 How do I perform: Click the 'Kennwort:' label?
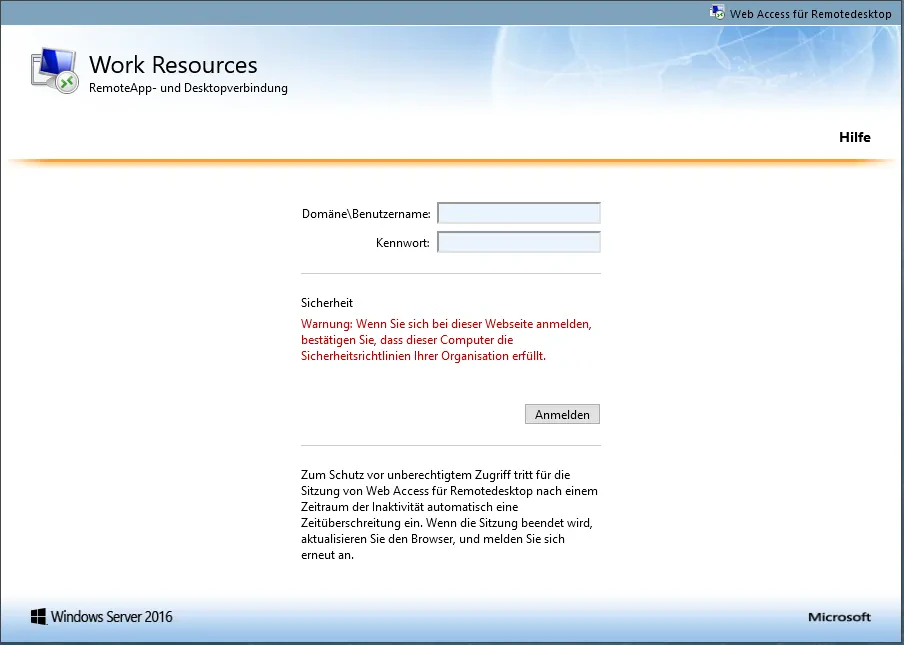(x=403, y=243)
